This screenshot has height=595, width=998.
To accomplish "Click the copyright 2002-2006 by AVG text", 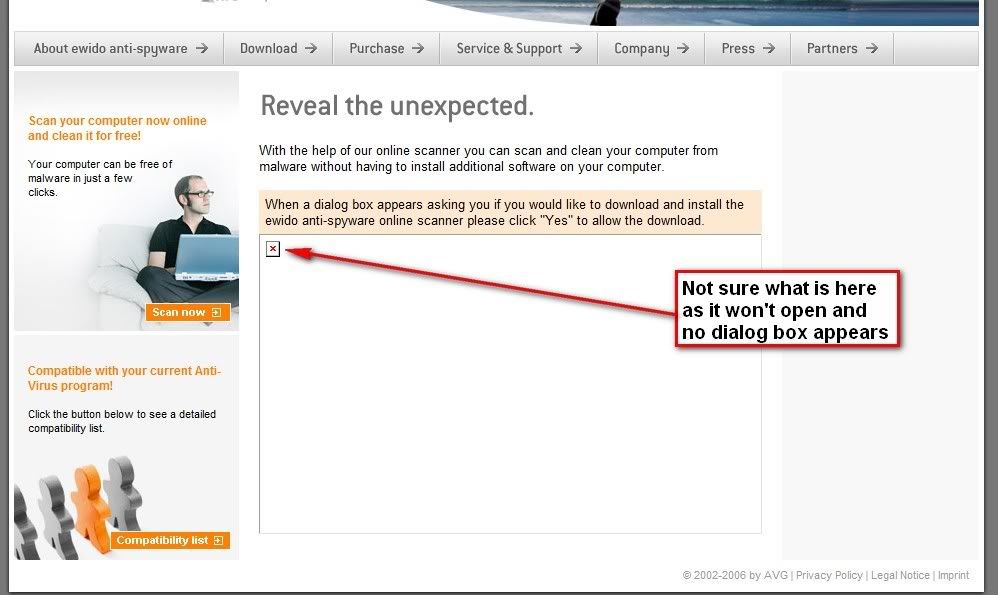I will [734, 575].
